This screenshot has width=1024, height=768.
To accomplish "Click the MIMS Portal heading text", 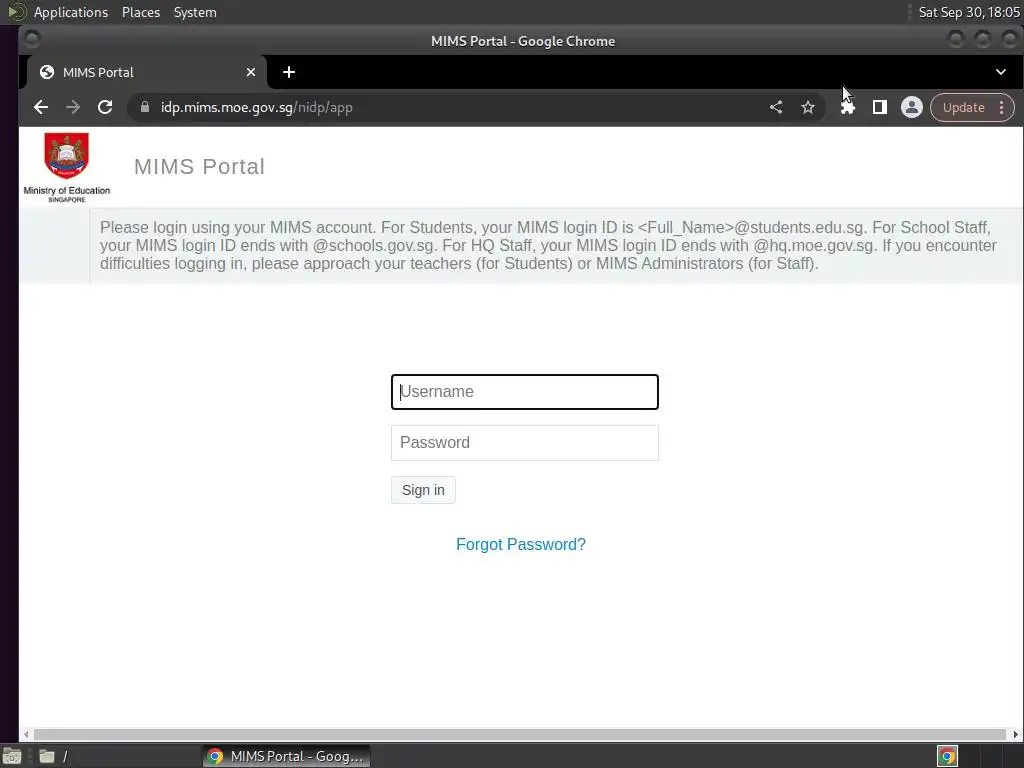I will coord(199,167).
